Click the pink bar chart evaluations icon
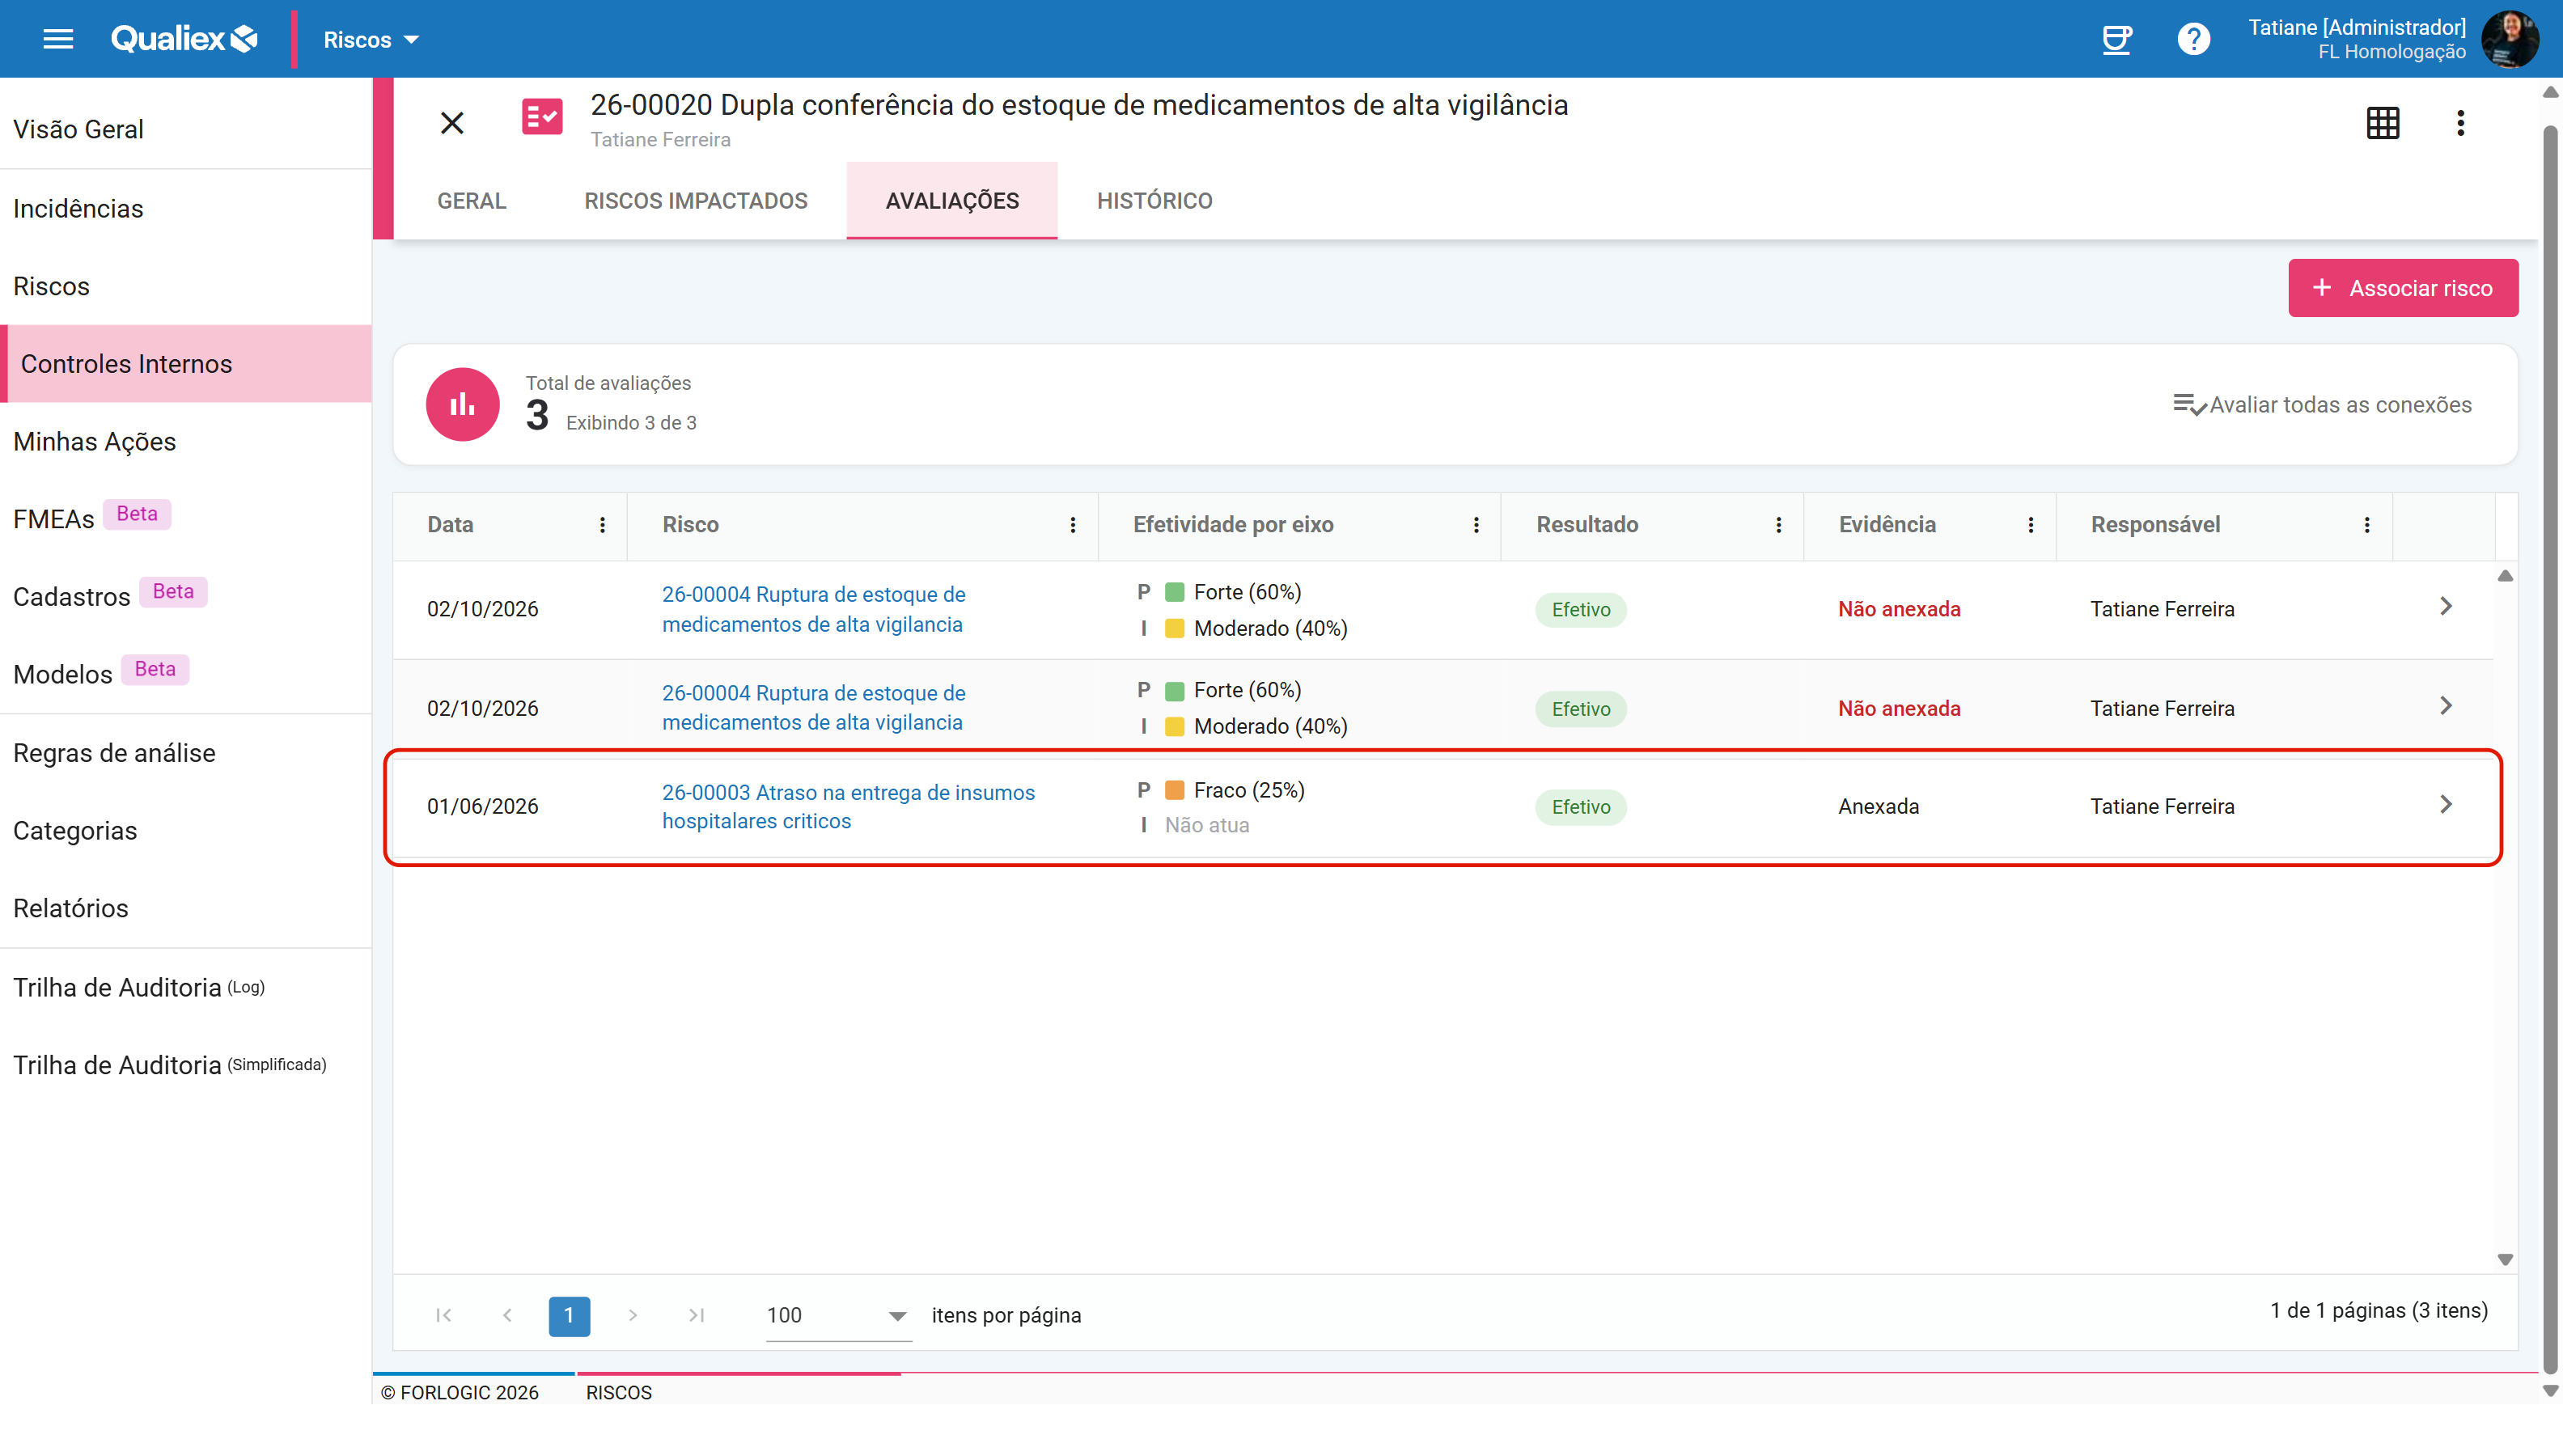 click(x=462, y=404)
